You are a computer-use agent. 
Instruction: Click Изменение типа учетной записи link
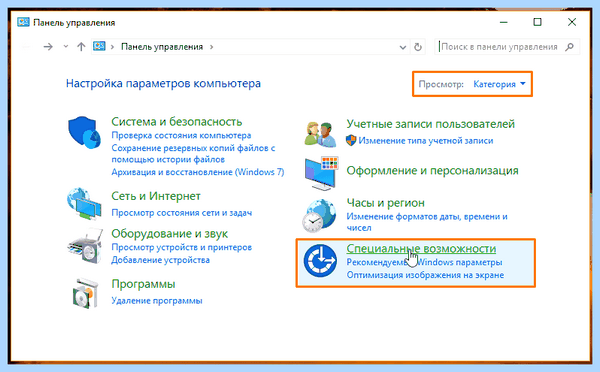(426, 140)
